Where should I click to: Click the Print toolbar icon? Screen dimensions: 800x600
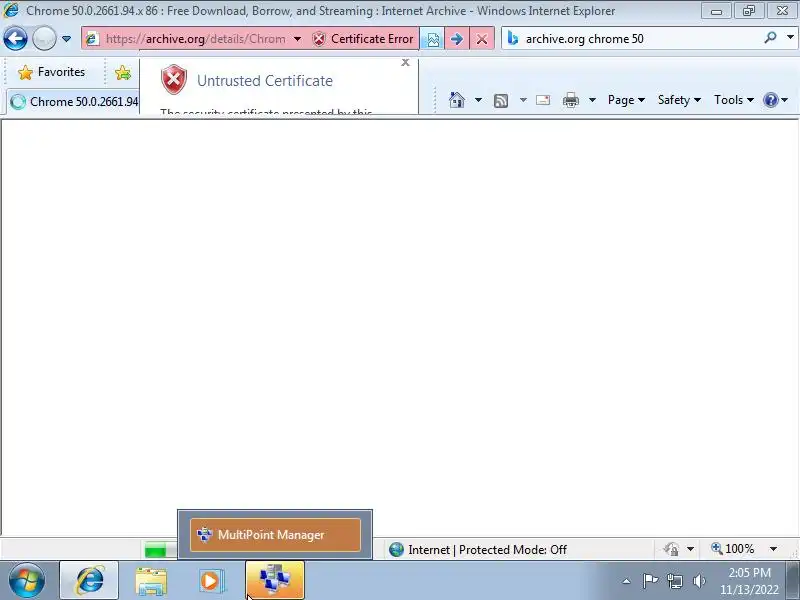pos(571,100)
